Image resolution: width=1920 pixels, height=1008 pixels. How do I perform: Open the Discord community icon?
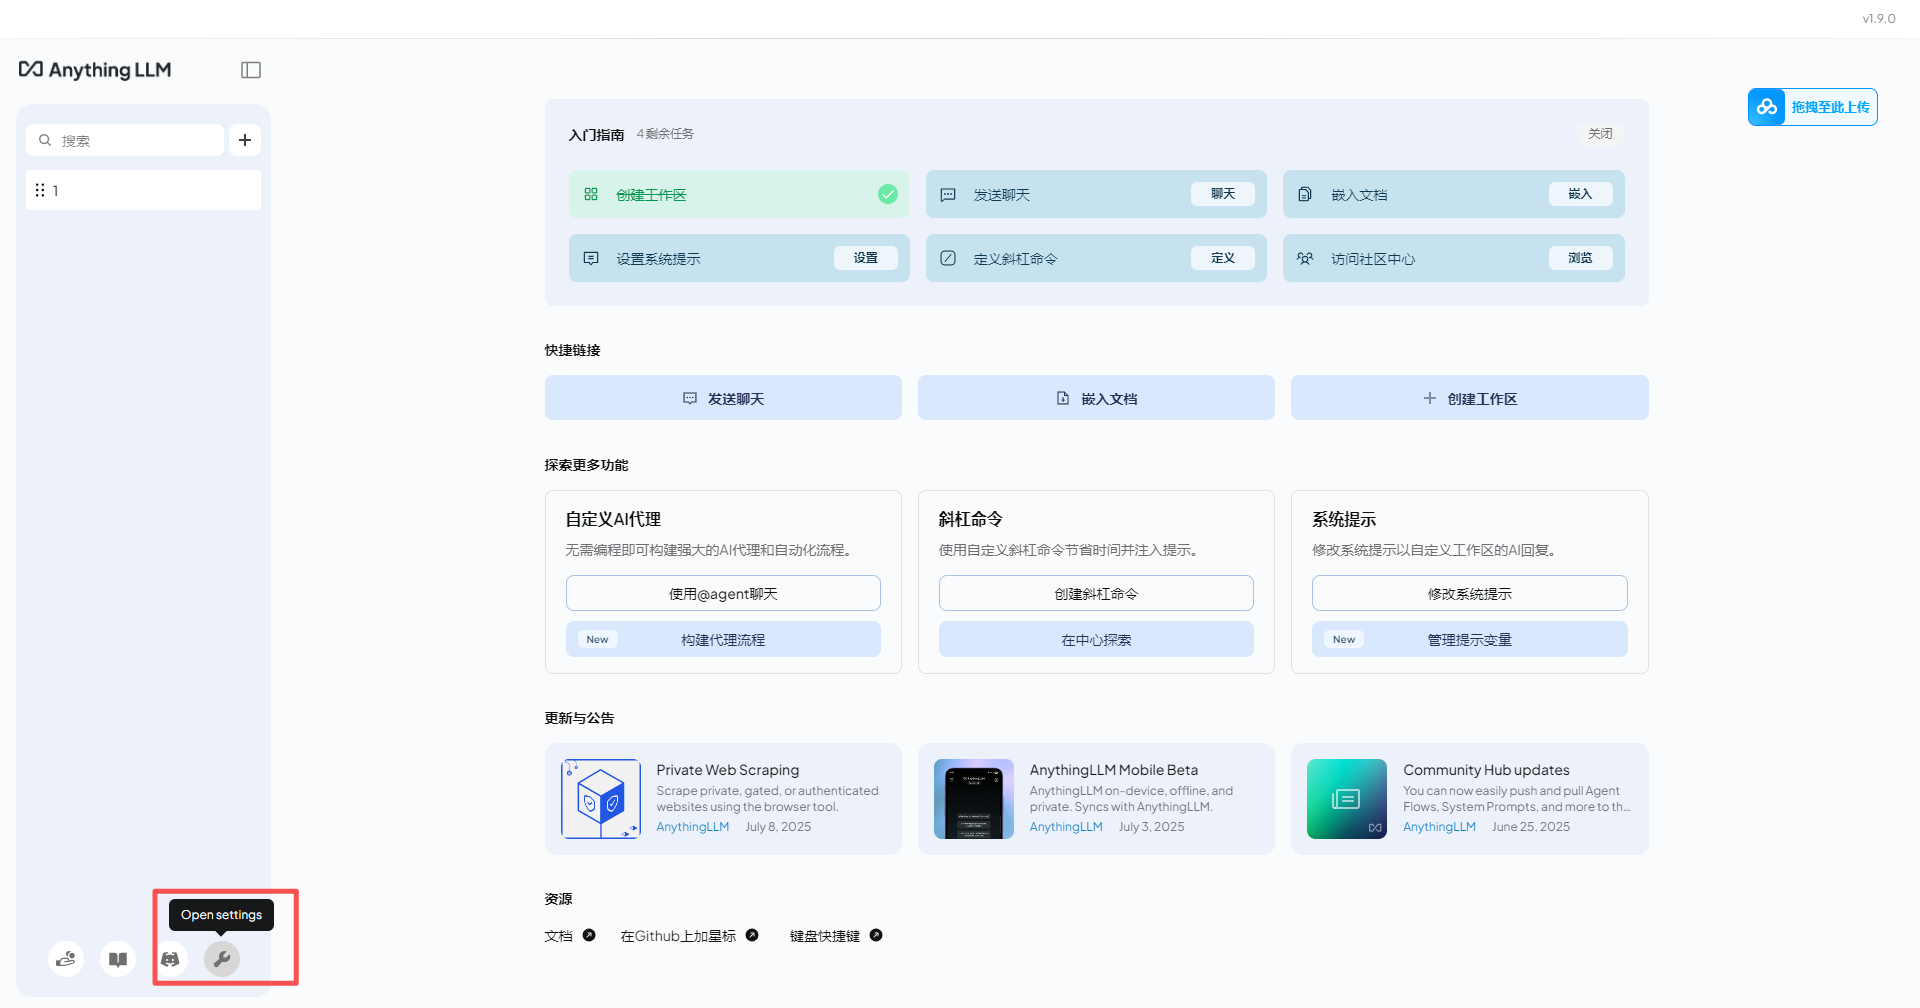(x=170, y=958)
